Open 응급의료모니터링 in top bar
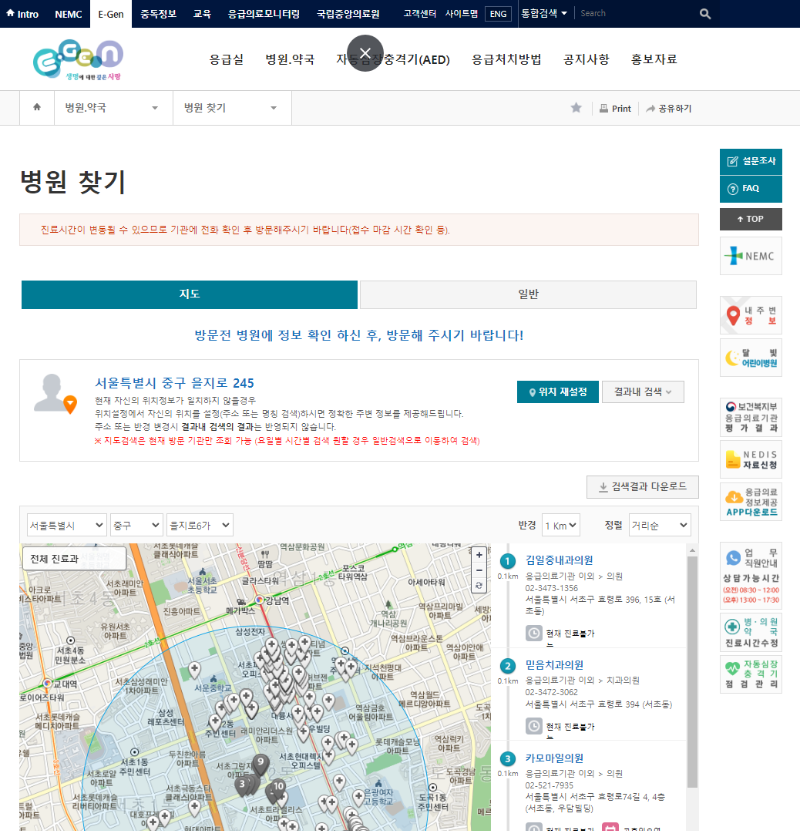800x831 pixels. (263, 14)
